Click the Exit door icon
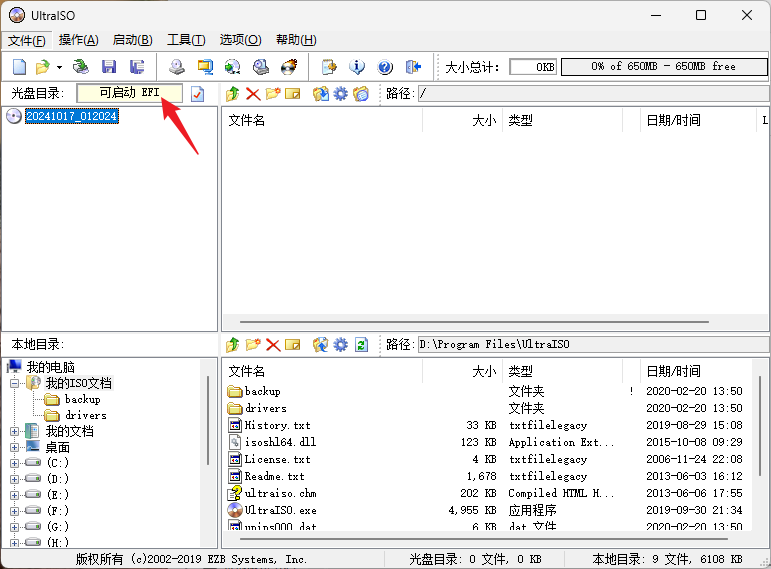The height and width of the screenshot is (569, 771). (x=413, y=66)
